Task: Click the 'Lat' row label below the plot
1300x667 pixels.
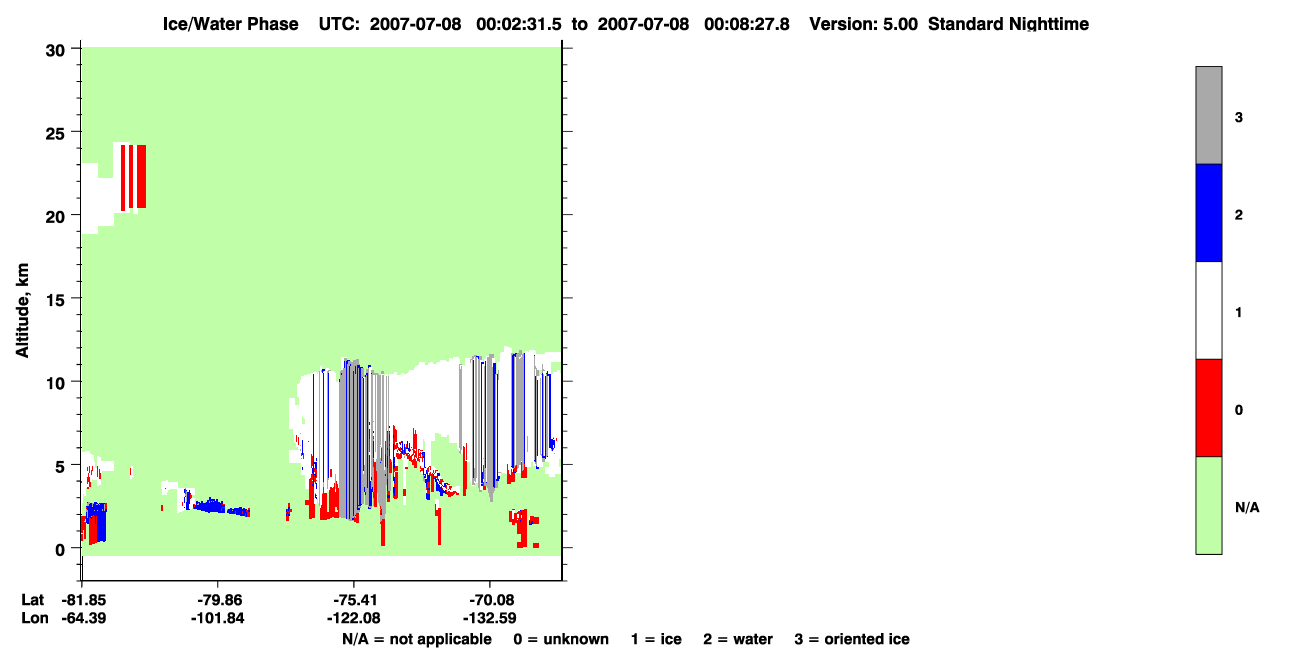Action: [33, 600]
